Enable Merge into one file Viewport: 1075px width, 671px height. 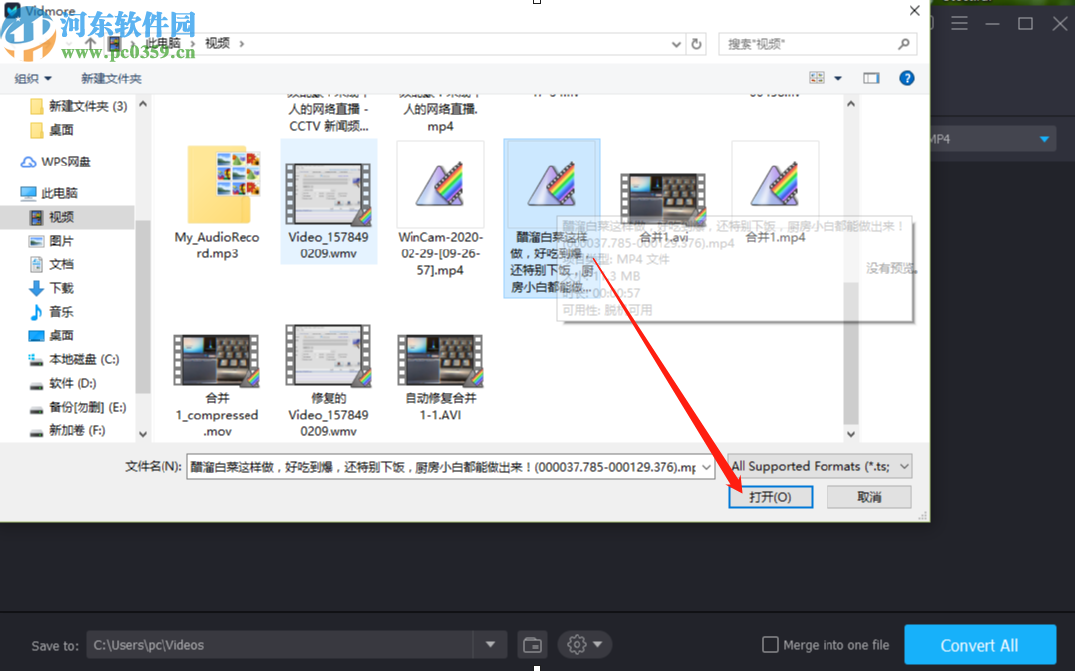click(x=770, y=645)
